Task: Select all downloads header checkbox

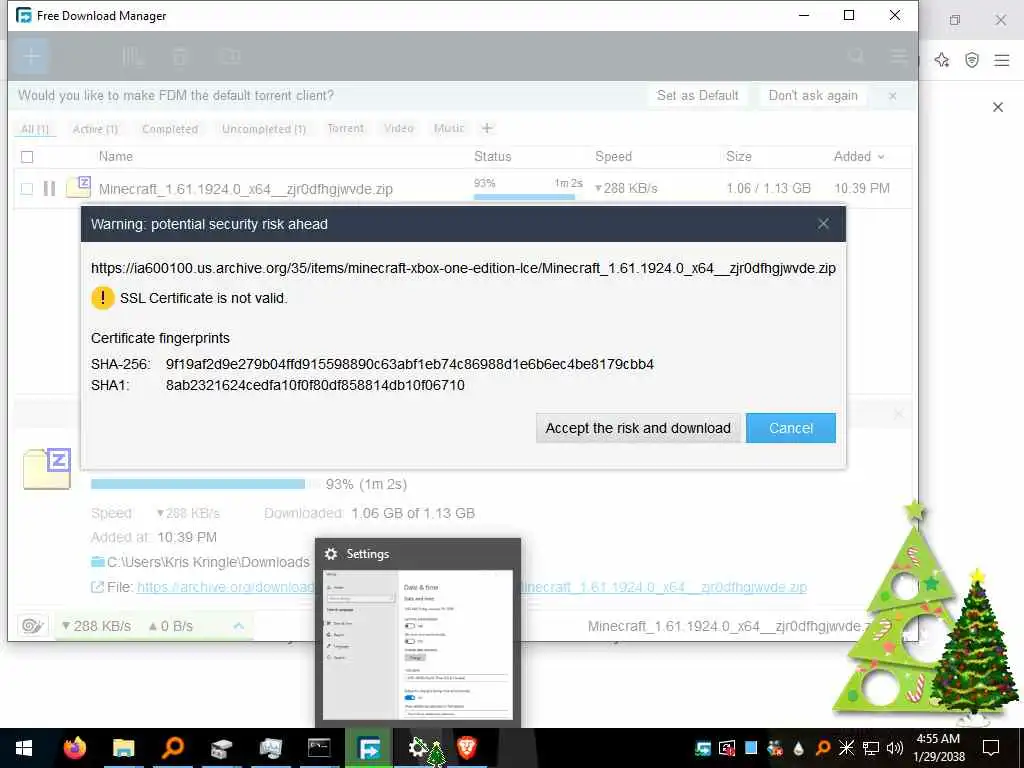Action: coord(27,157)
